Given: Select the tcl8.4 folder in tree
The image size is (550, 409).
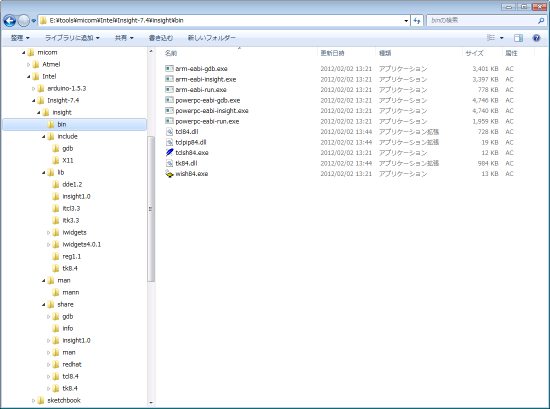Looking at the screenshot, I should [x=70, y=376].
